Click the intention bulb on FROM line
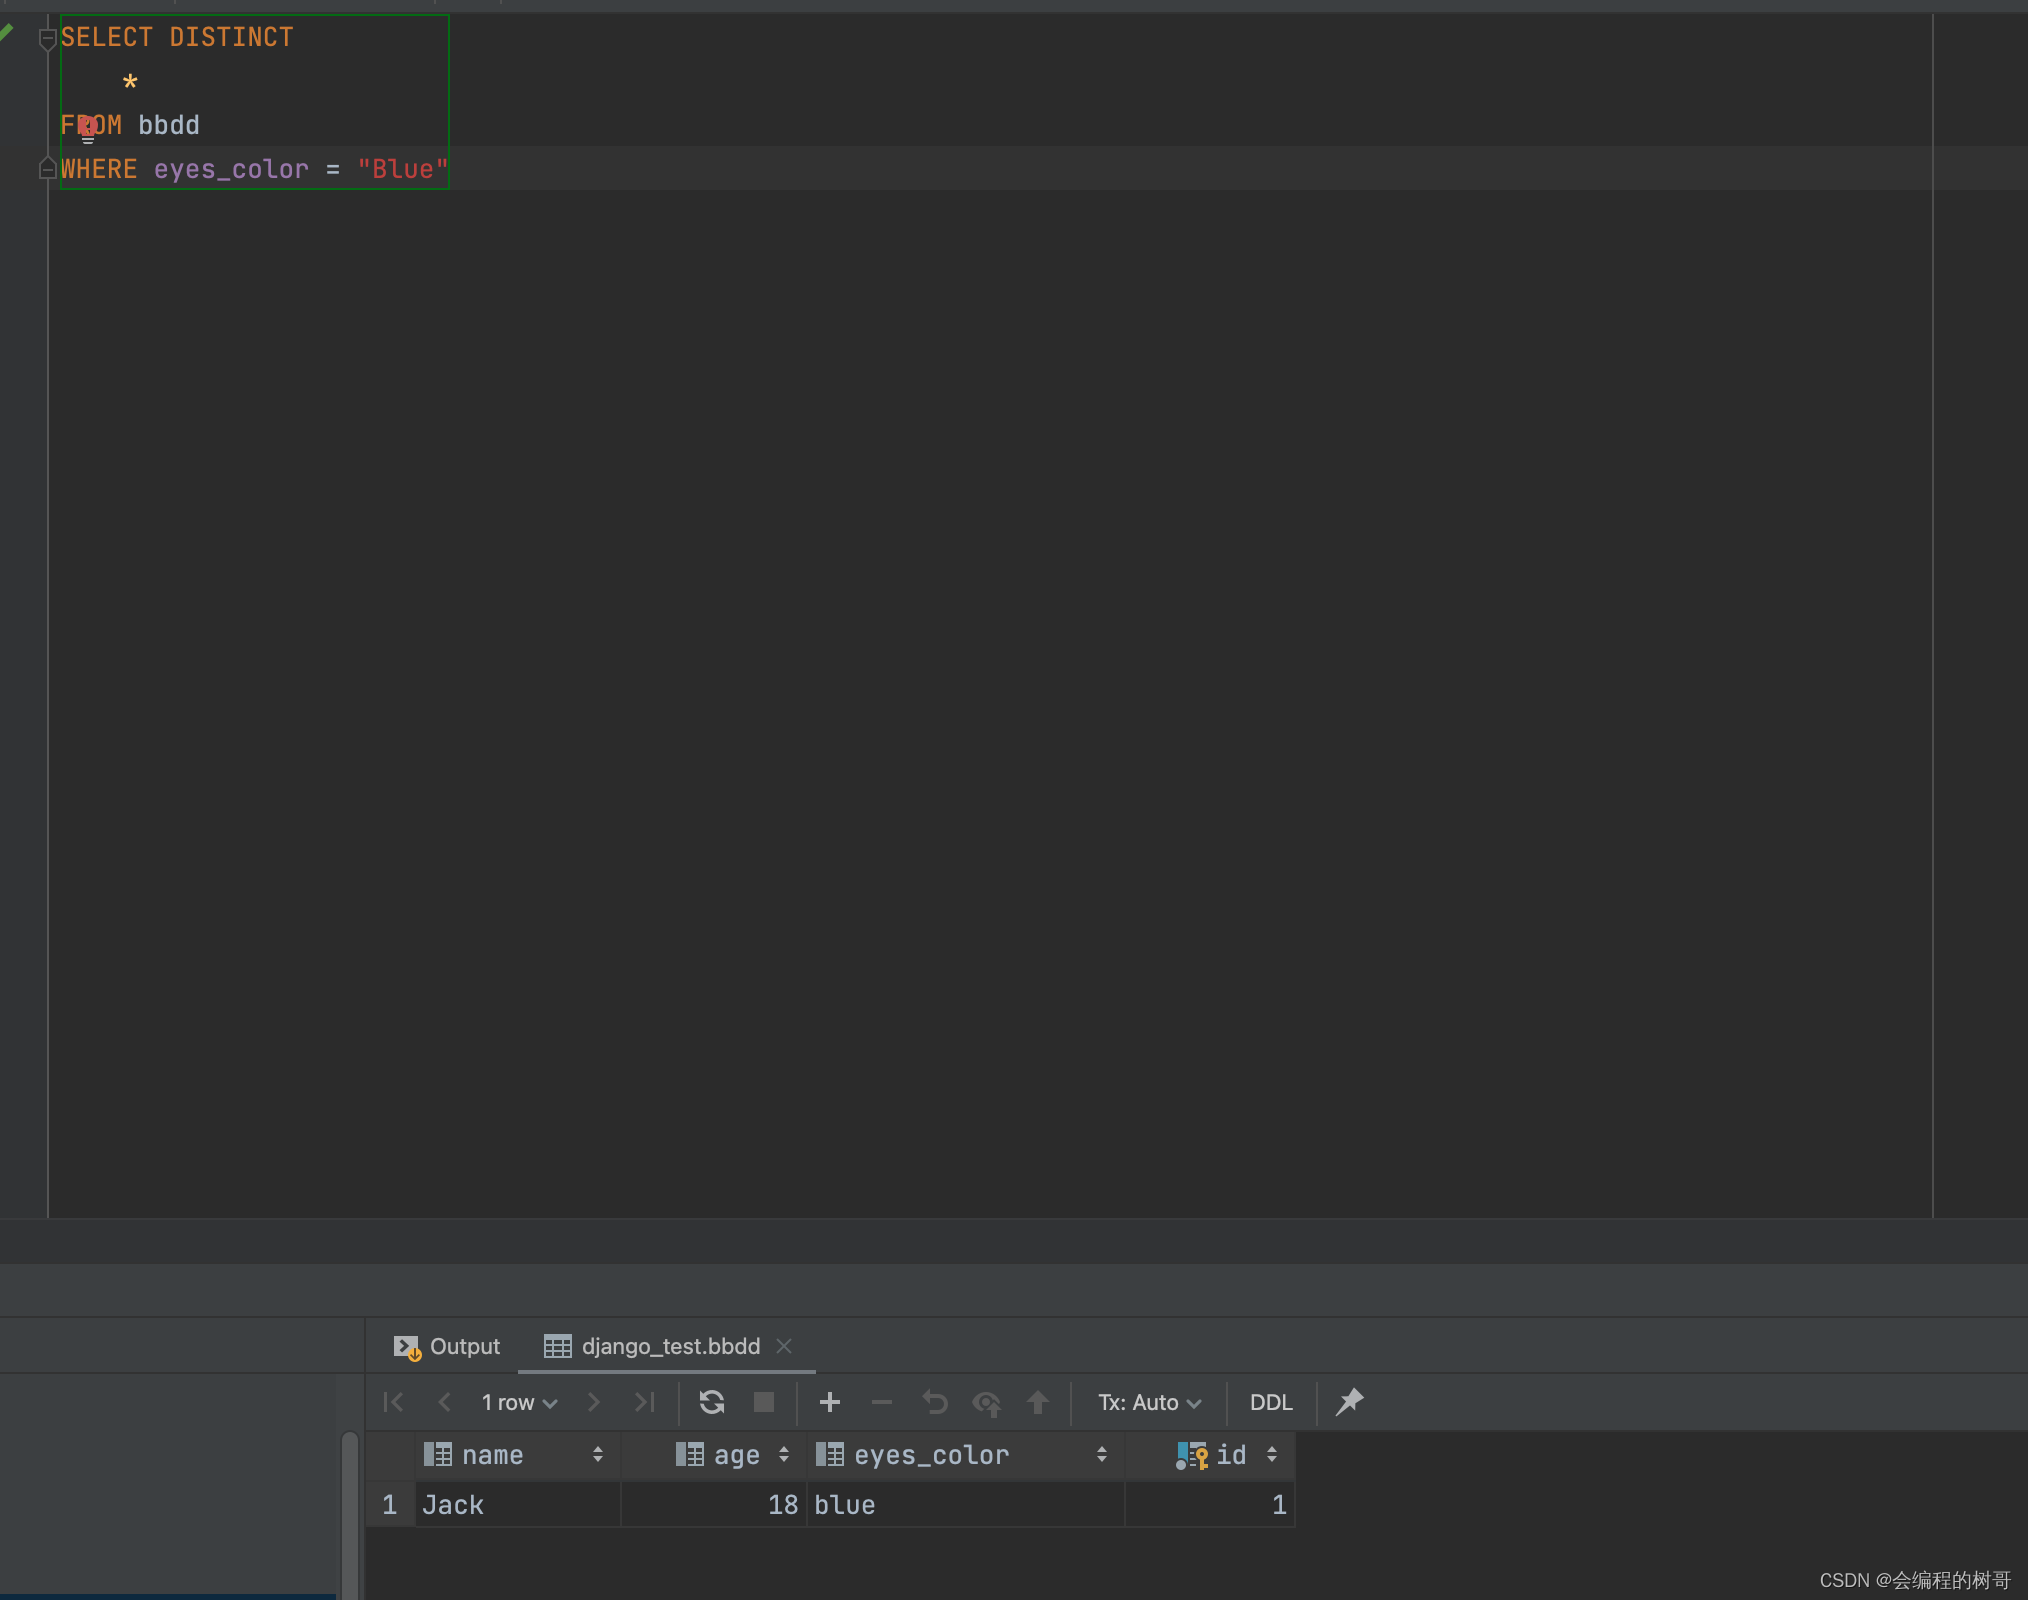The width and height of the screenshot is (2028, 1600). (x=88, y=128)
